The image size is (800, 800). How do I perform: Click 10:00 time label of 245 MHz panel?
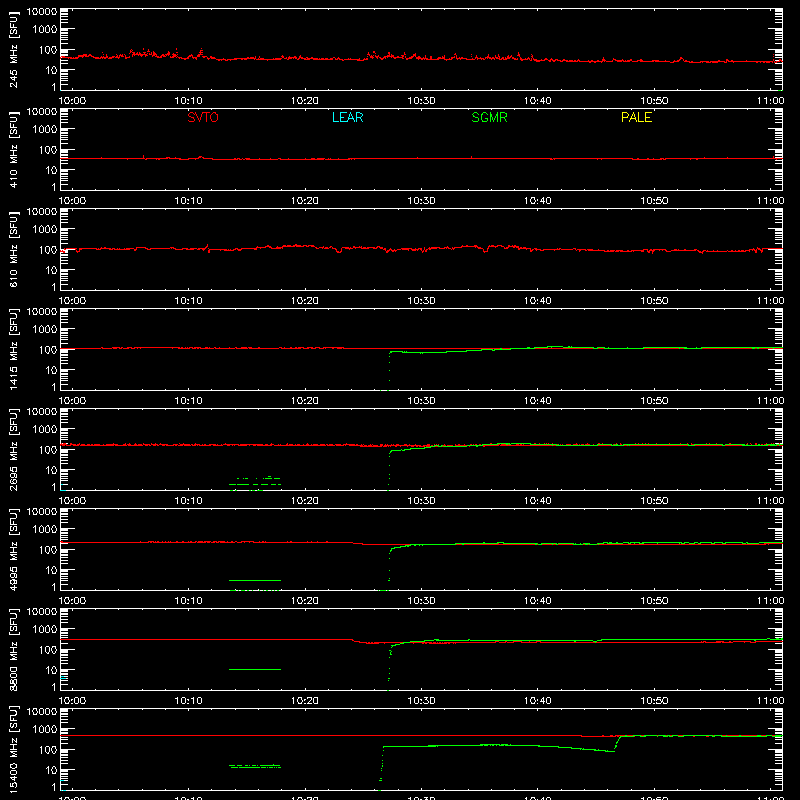pyautogui.click(x=72, y=101)
